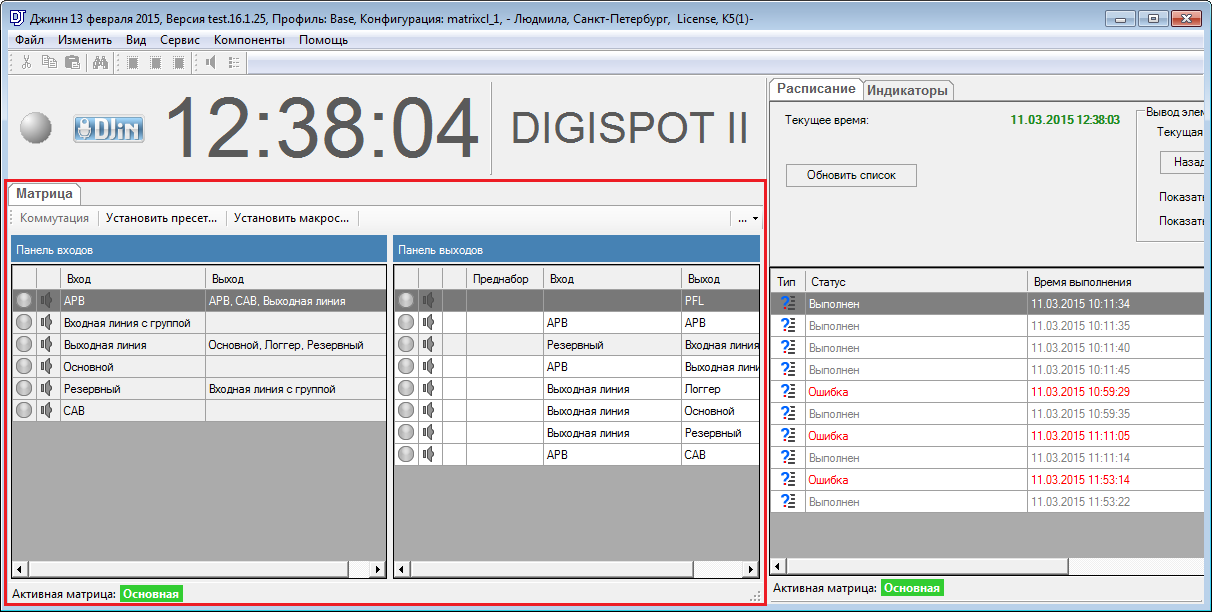Click type icon of error entry 11:11:05
Image resolution: width=1212 pixels, height=612 pixels.
point(788,435)
